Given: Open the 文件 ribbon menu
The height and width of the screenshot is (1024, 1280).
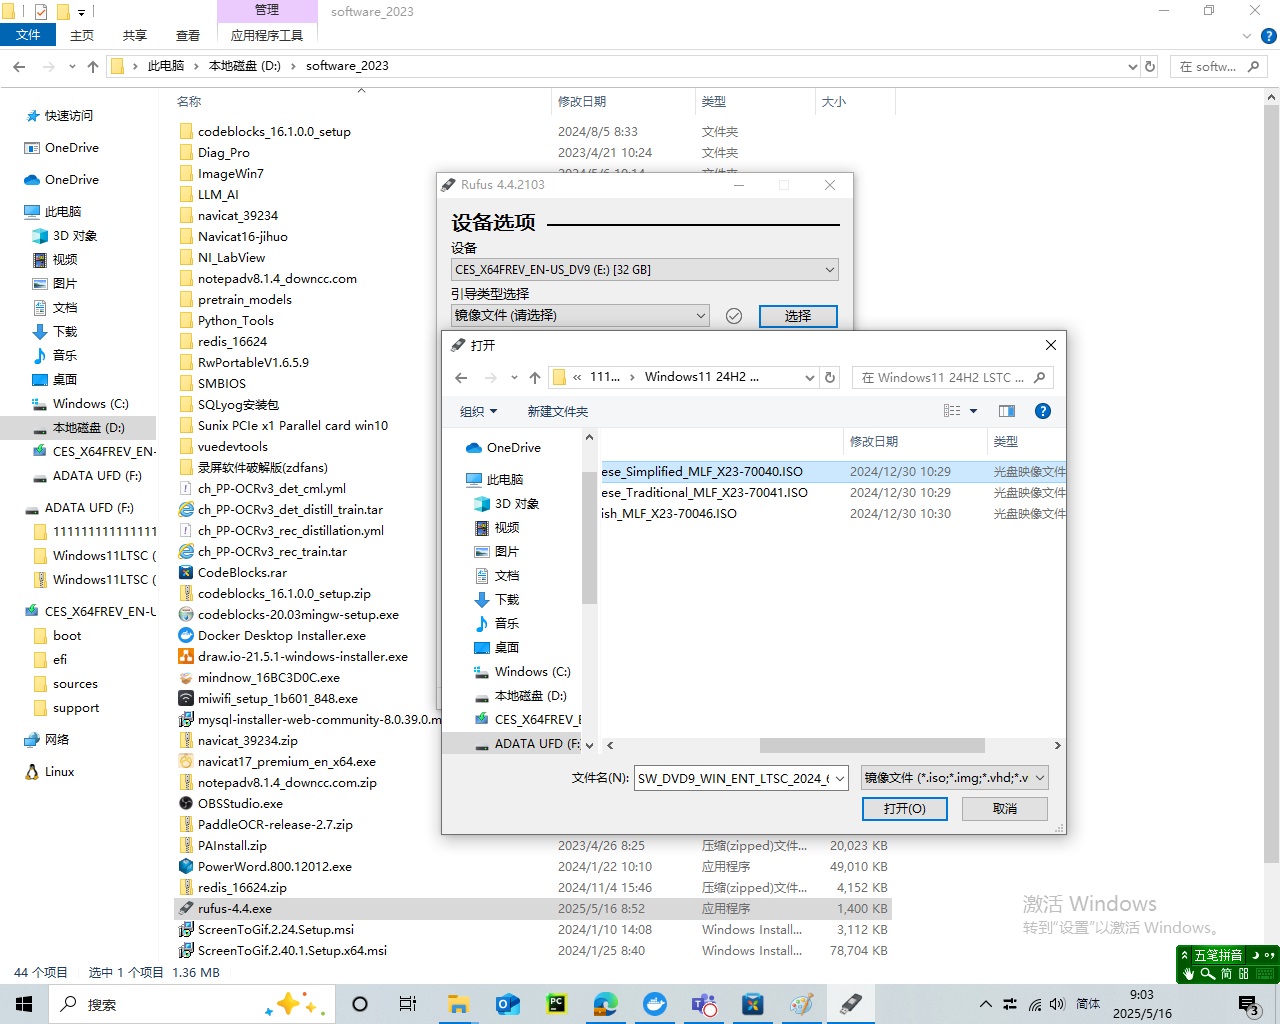Looking at the screenshot, I should (28, 35).
